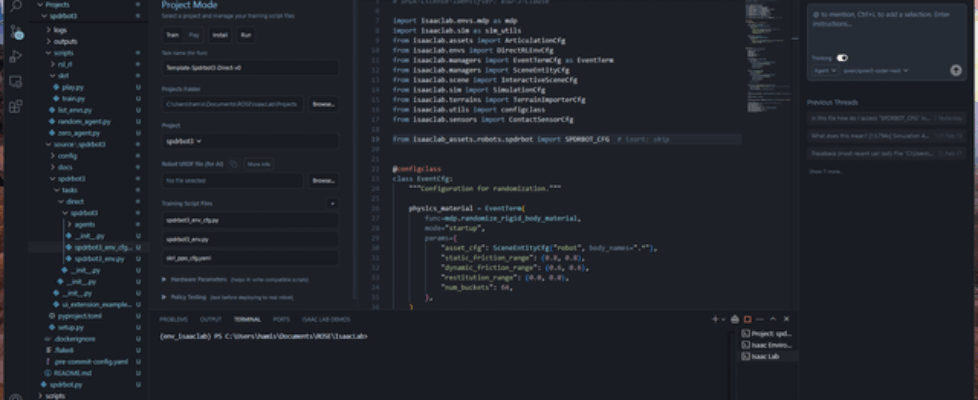Switch to the OUTPUT panel tab

coord(211,319)
